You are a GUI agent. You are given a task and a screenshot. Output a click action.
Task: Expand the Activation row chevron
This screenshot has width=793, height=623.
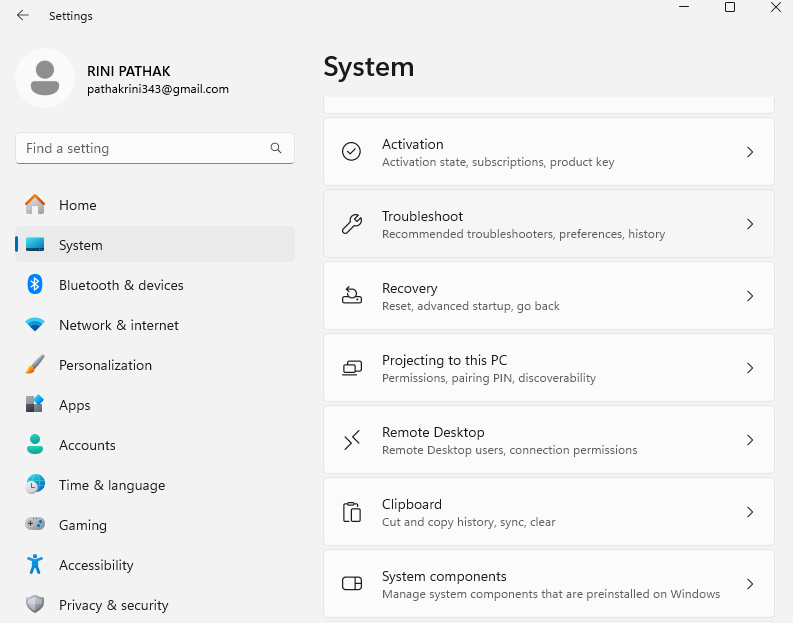point(750,152)
